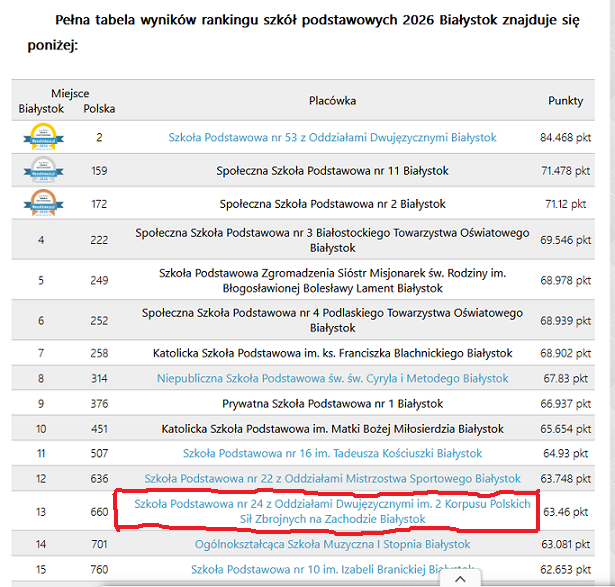Click Poland rank 172 cell
615x587 pixels.
point(99,204)
